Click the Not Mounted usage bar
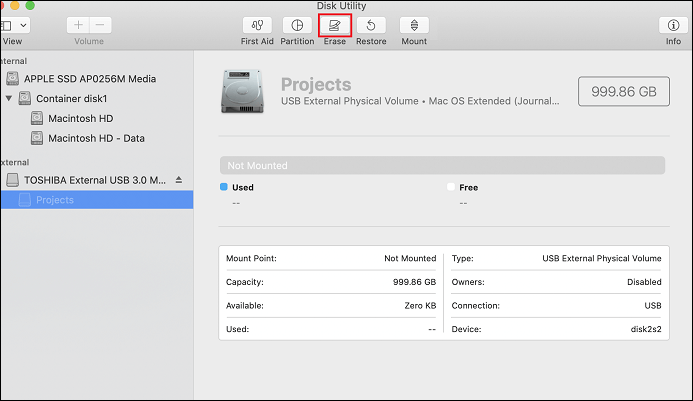693x401 pixels. pyautogui.click(x=441, y=165)
